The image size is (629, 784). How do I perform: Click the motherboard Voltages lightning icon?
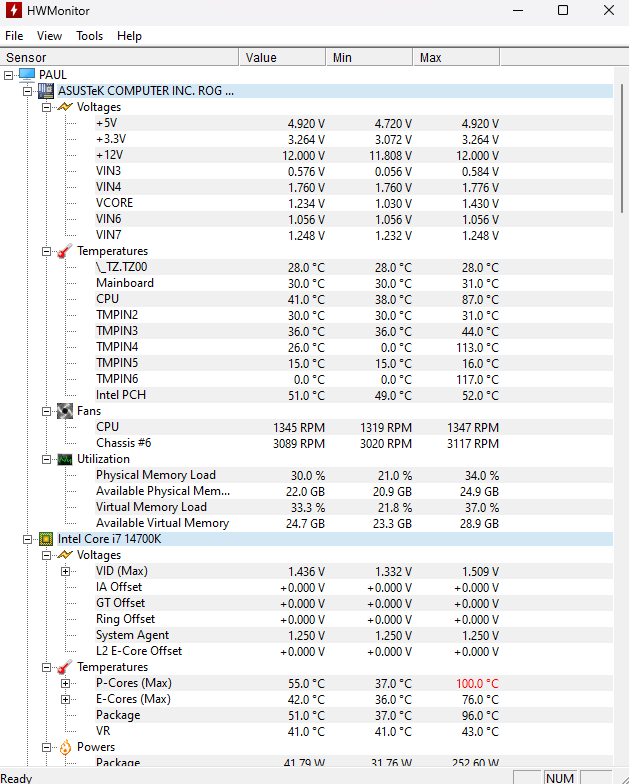pos(65,107)
